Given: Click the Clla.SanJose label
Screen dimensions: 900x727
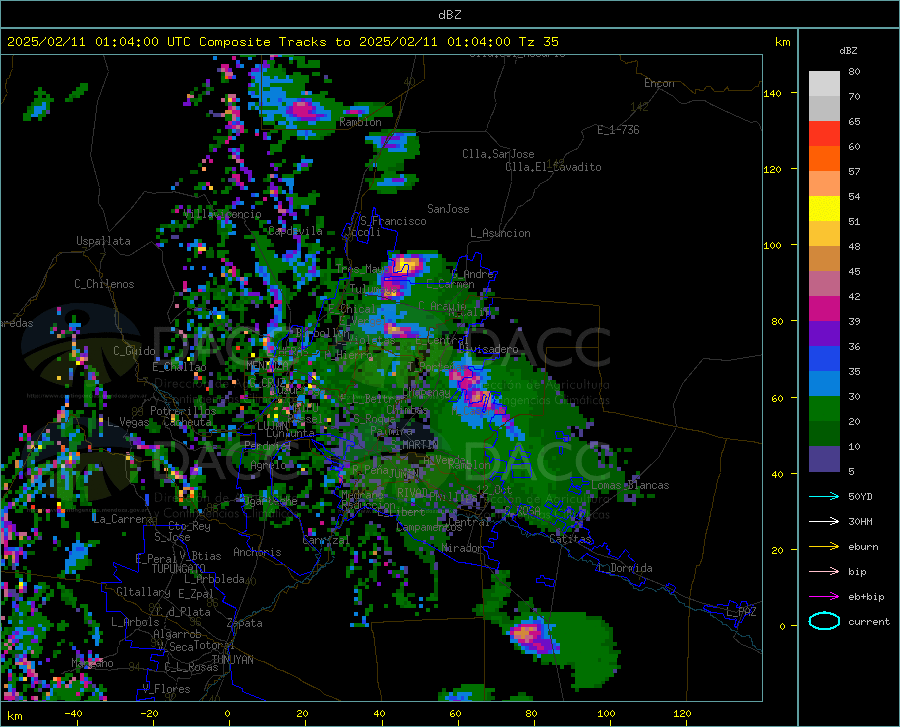Looking at the screenshot, I should (498, 154).
